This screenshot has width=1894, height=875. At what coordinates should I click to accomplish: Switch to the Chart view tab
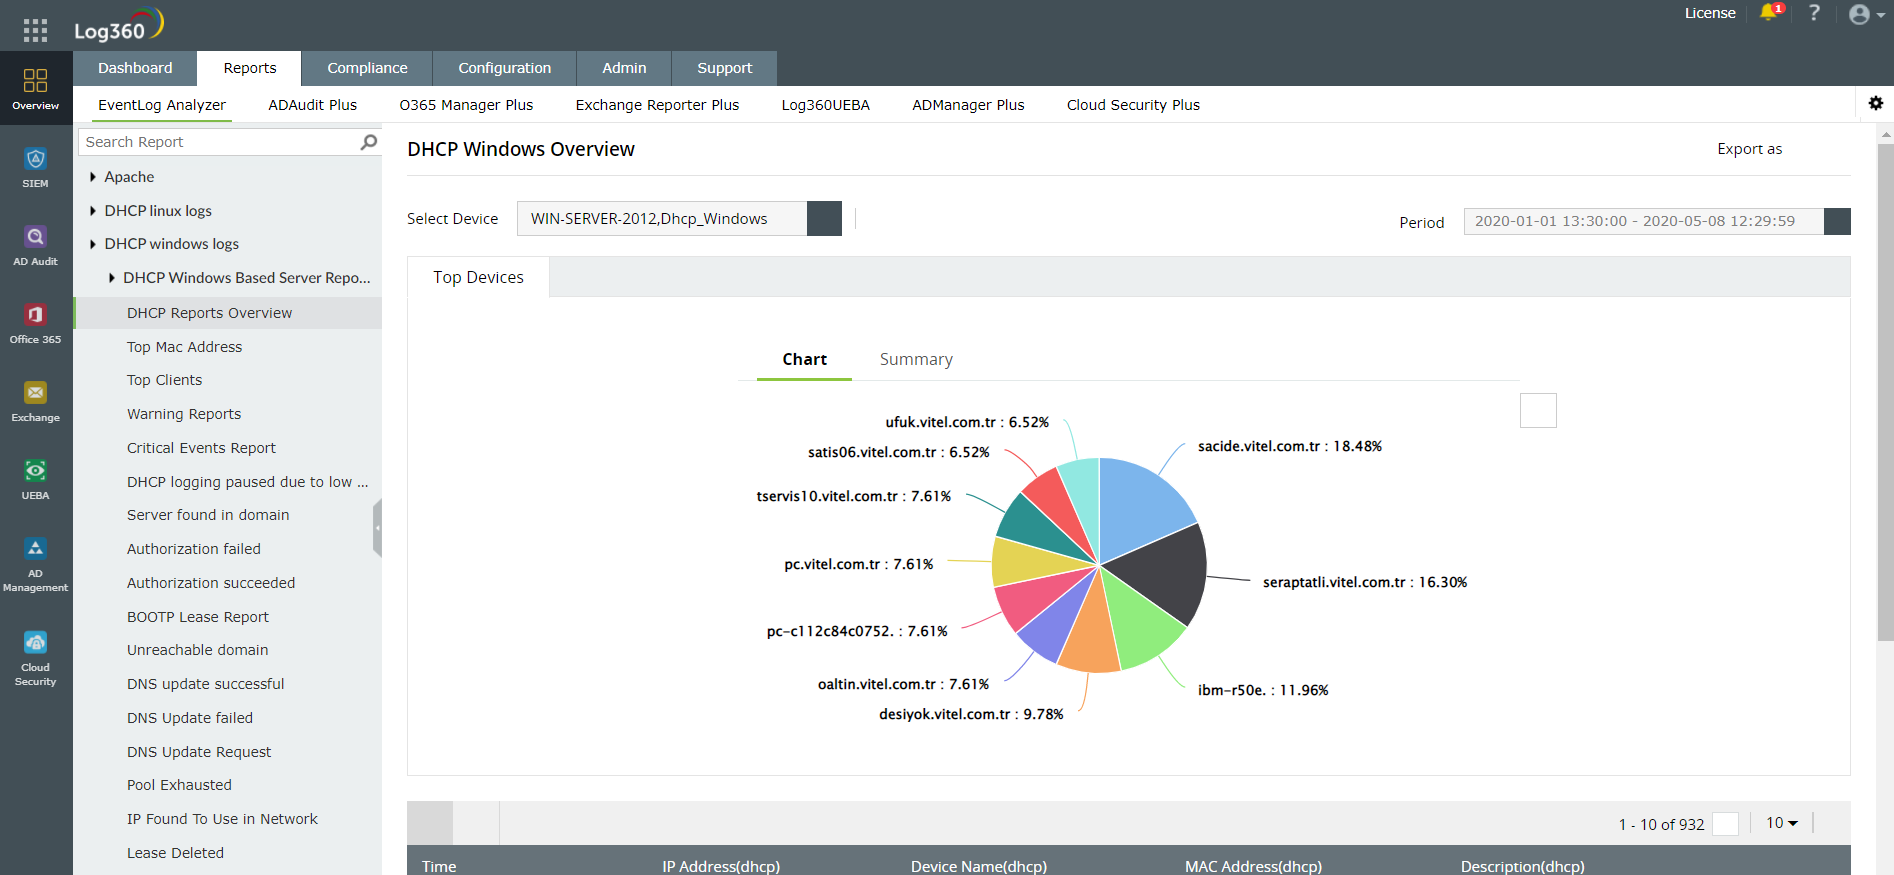pos(804,359)
